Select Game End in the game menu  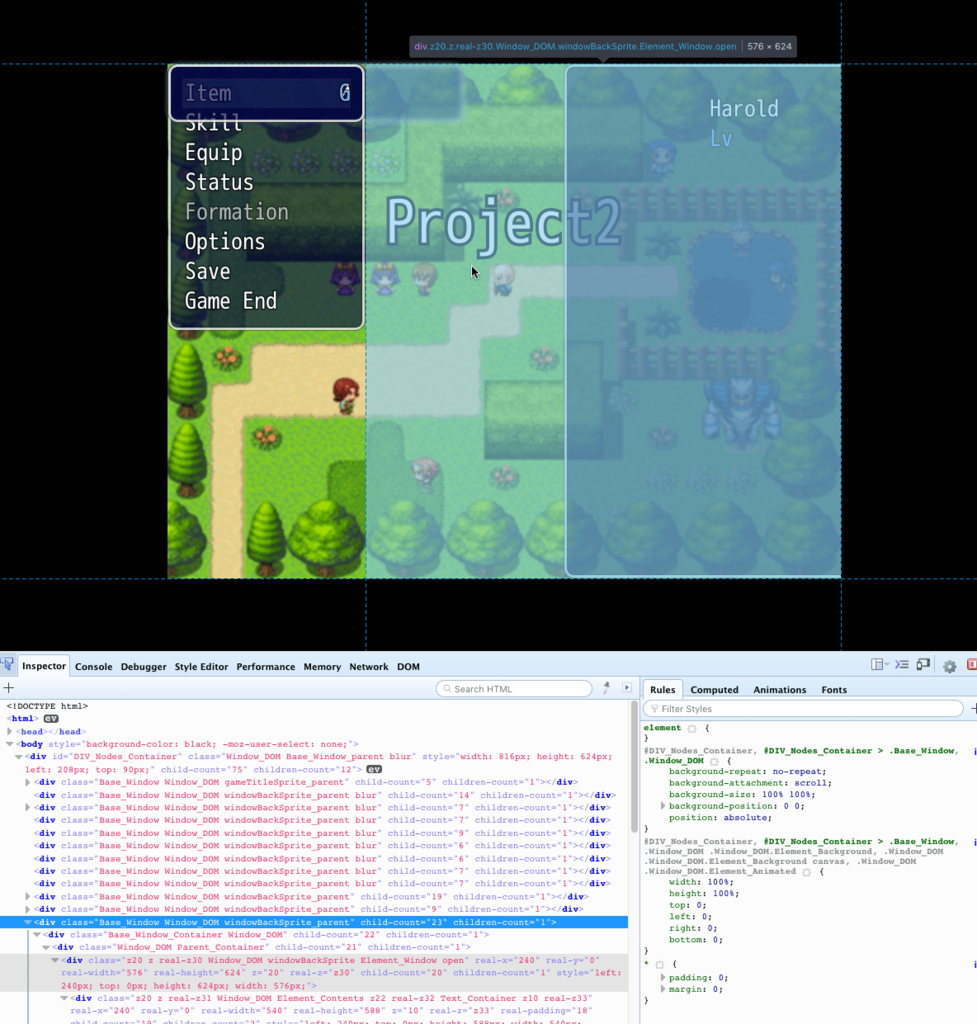(230, 301)
